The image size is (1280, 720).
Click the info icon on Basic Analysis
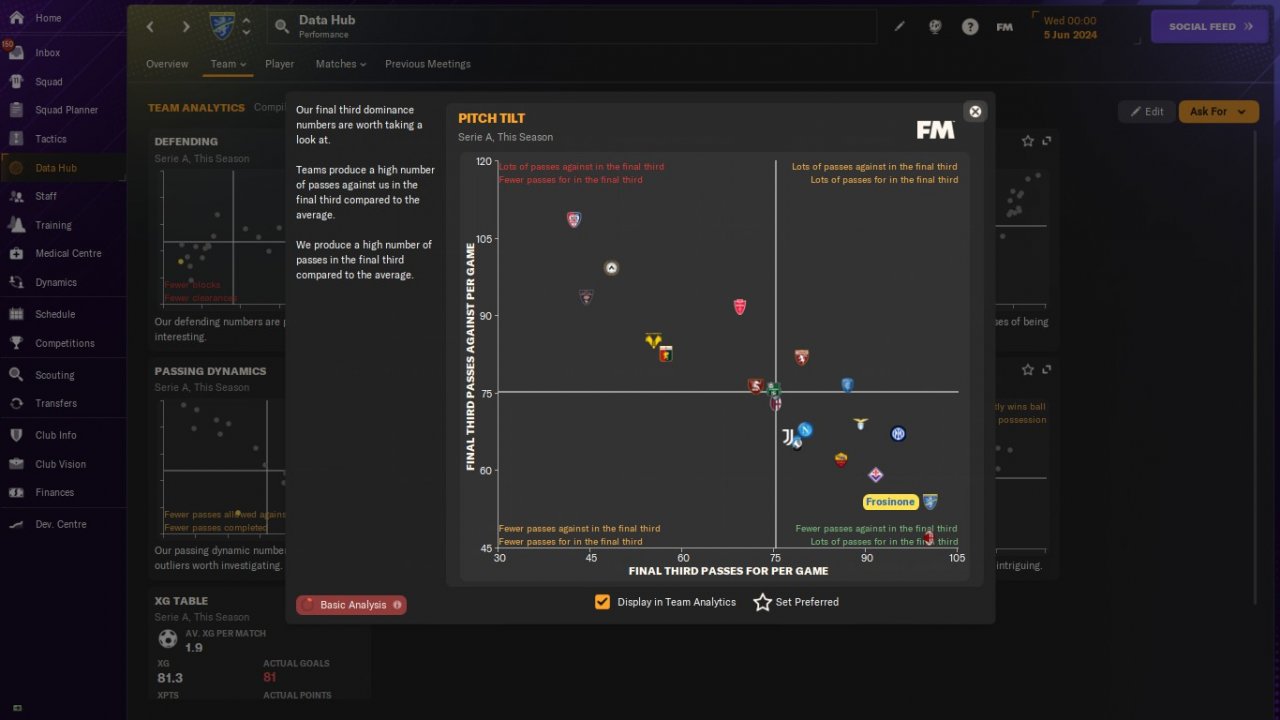pyautogui.click(x=397, y=605)
